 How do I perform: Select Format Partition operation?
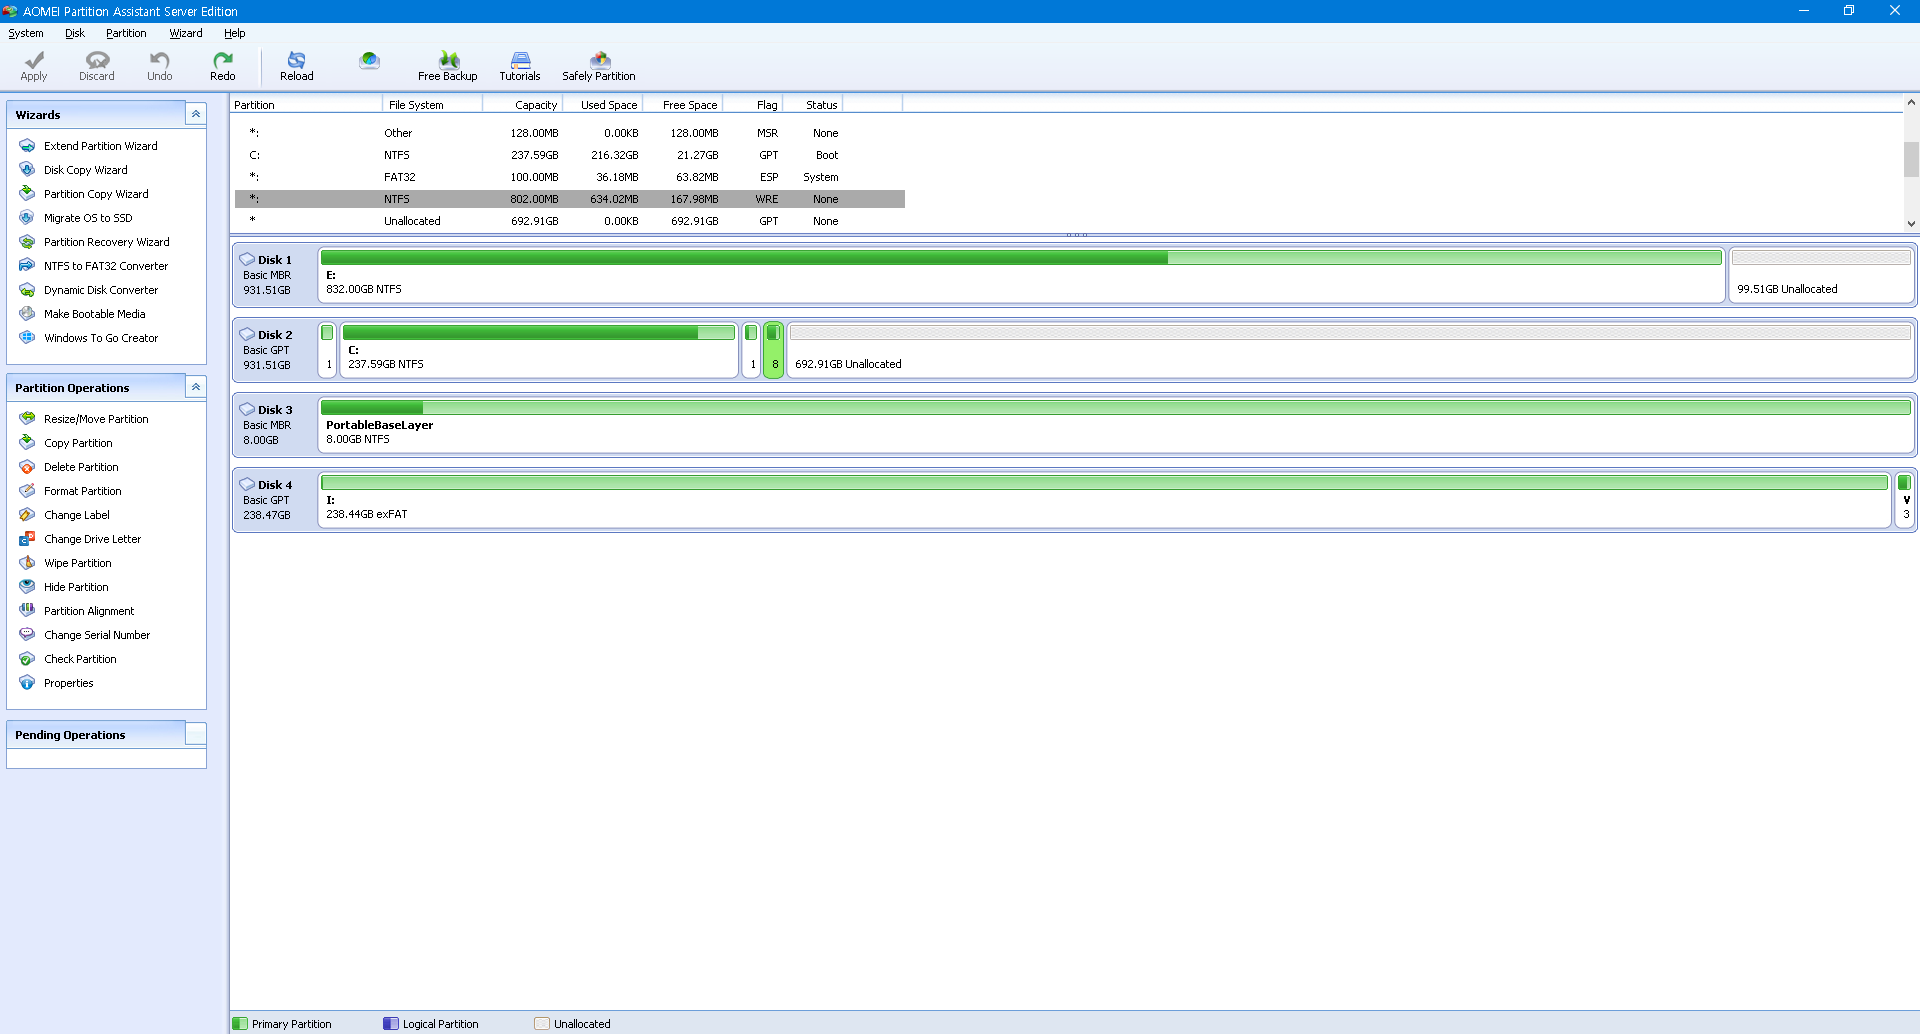[82, 491]
